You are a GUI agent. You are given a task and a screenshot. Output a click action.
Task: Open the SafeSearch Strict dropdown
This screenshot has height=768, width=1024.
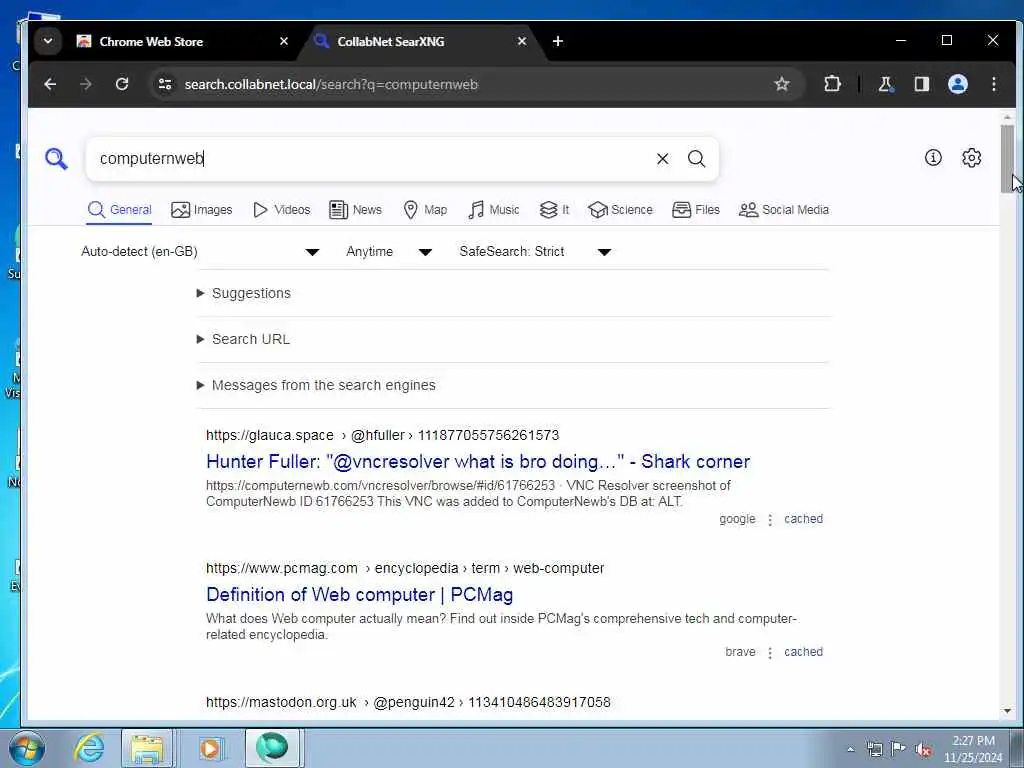pyautogui.click(x=535, y=251)
